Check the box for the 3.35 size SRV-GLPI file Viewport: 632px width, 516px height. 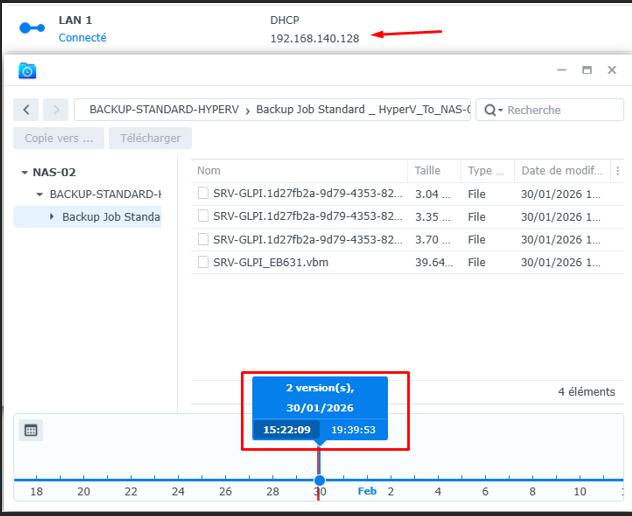click(203, 216)
